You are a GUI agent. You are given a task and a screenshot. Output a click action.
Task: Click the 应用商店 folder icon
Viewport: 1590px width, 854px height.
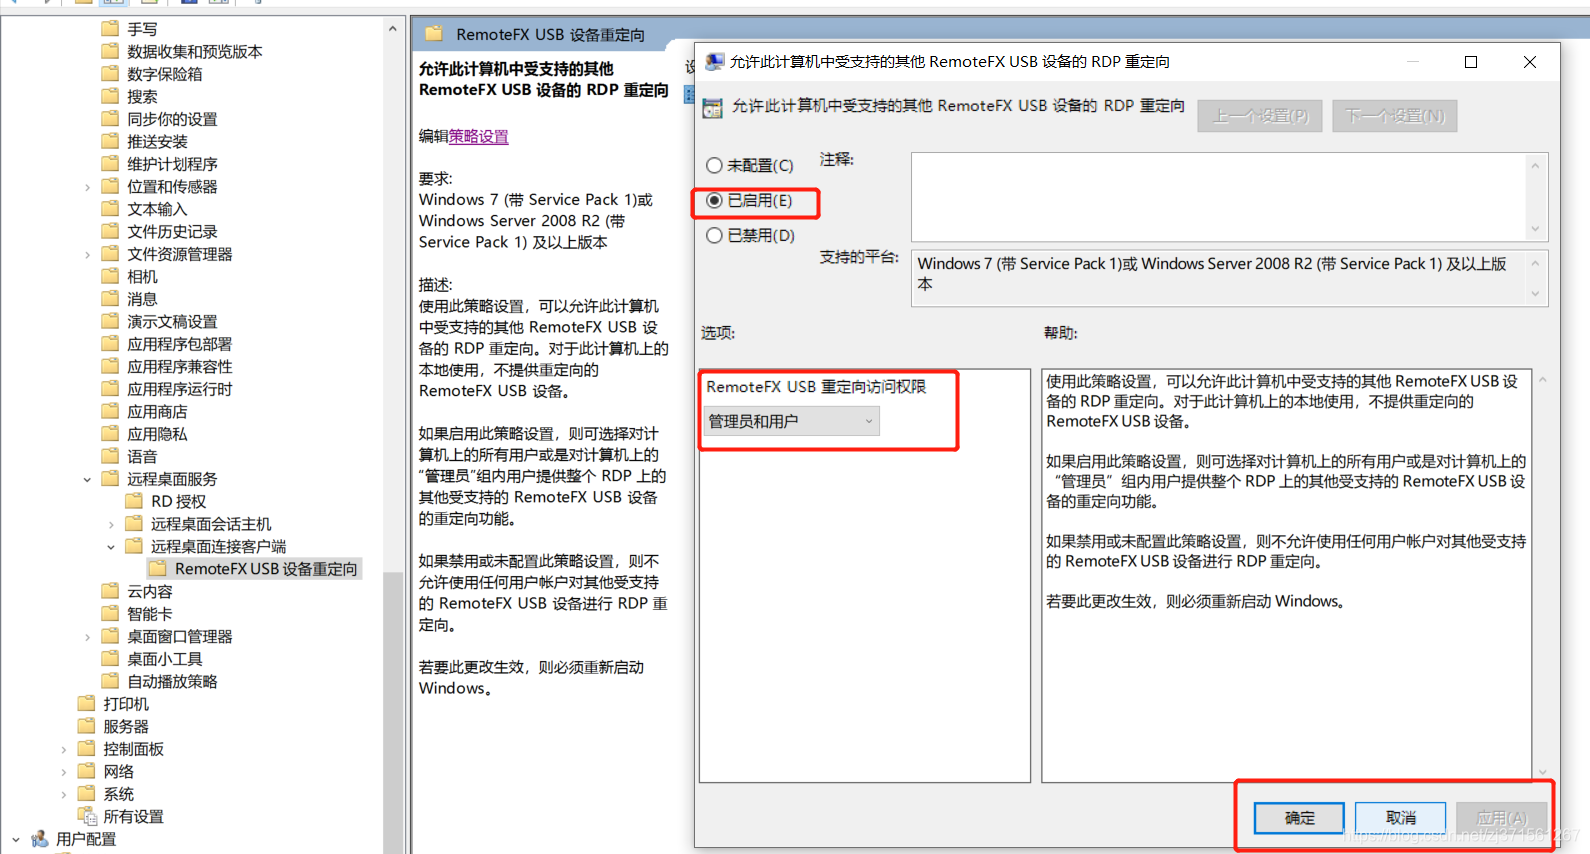point(110,411)
